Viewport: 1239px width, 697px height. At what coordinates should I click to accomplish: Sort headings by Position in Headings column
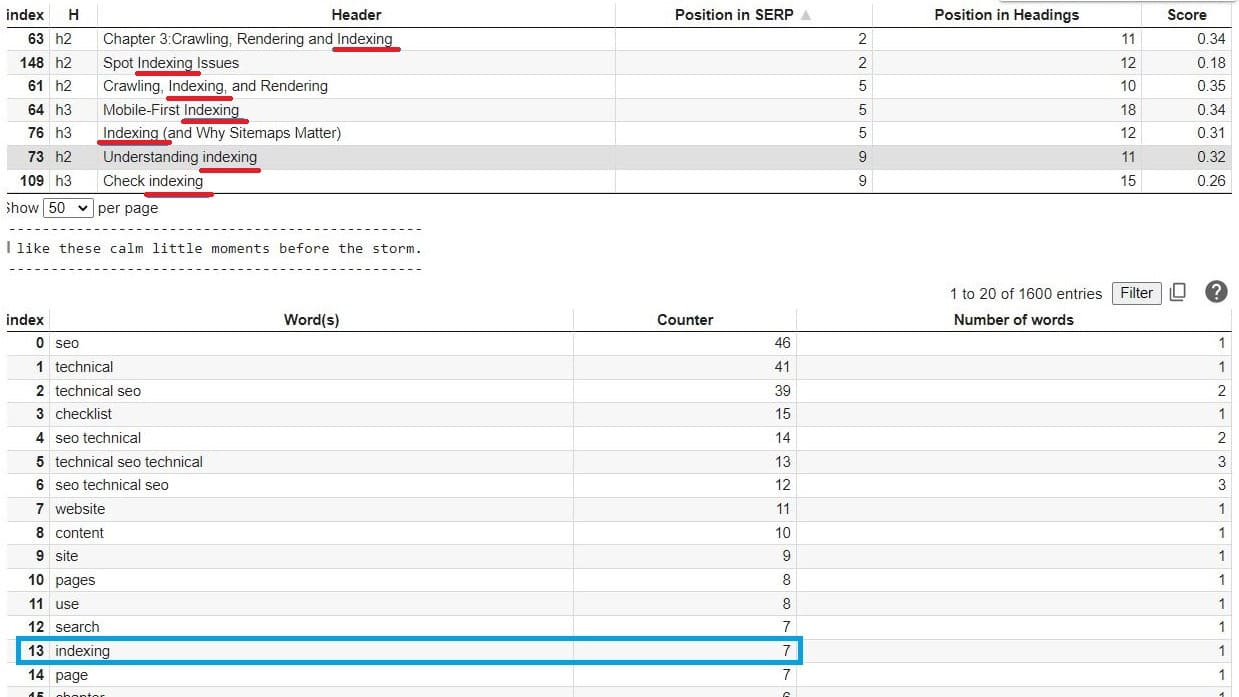point(1006,14)
